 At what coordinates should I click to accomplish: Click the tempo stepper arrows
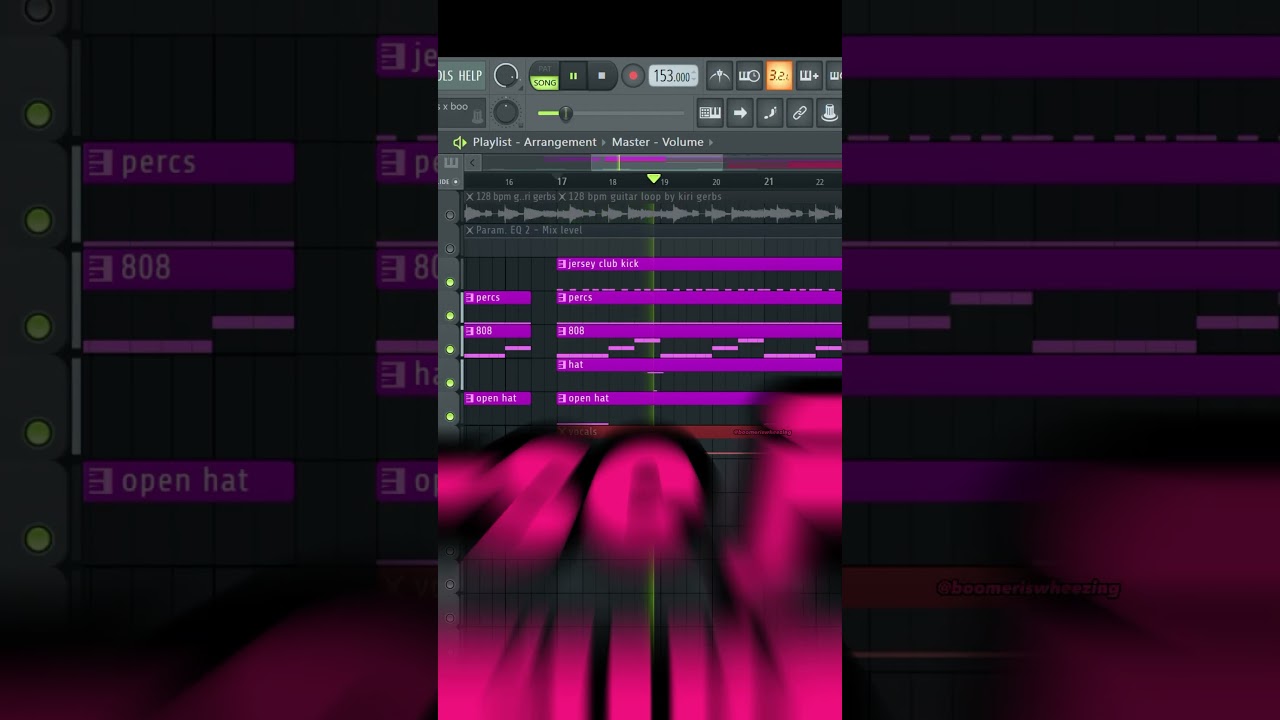[x=695, y=76]
